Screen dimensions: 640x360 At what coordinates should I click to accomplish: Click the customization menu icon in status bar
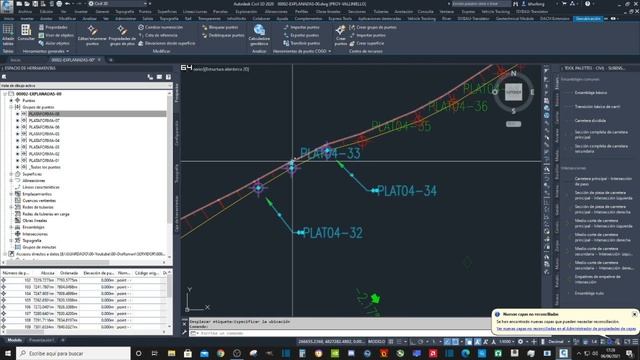pyautogui.click(x=635, y=342)
